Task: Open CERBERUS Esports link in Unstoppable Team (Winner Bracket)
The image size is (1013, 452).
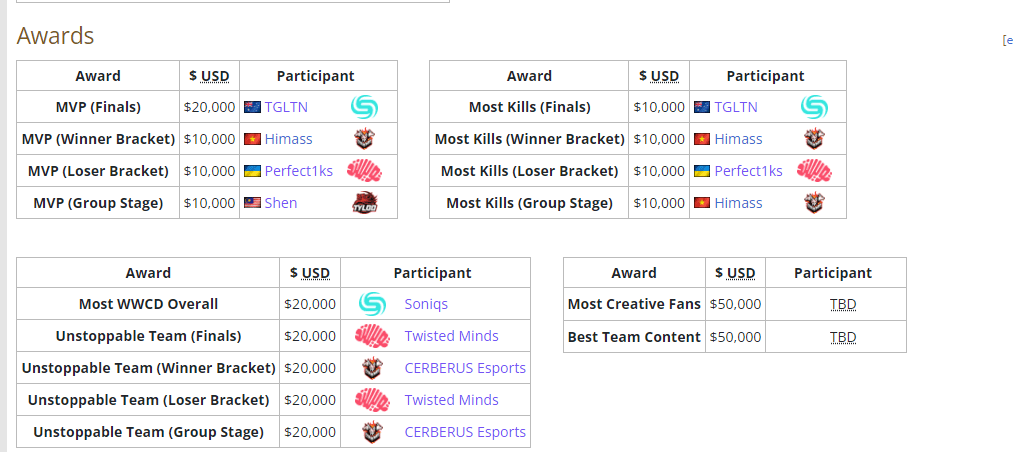Action: point(465,368)
